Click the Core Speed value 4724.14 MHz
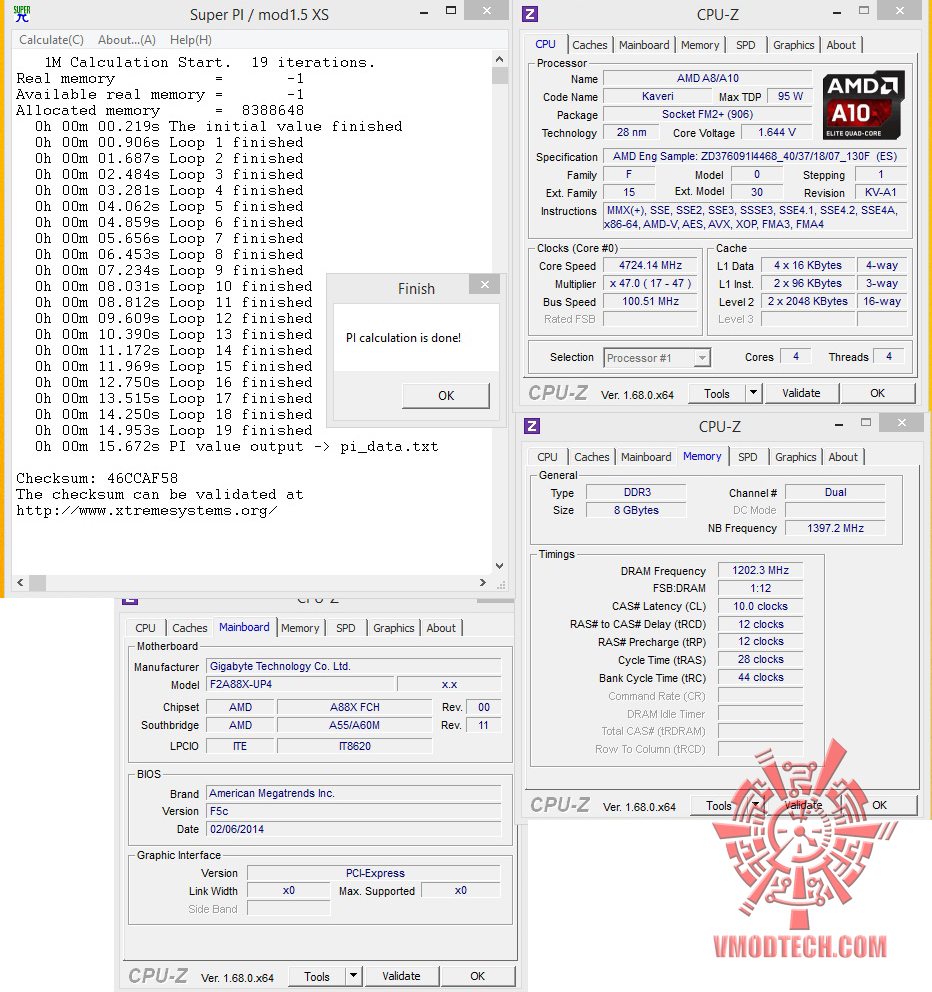932x992 pixels. point(650,265)
